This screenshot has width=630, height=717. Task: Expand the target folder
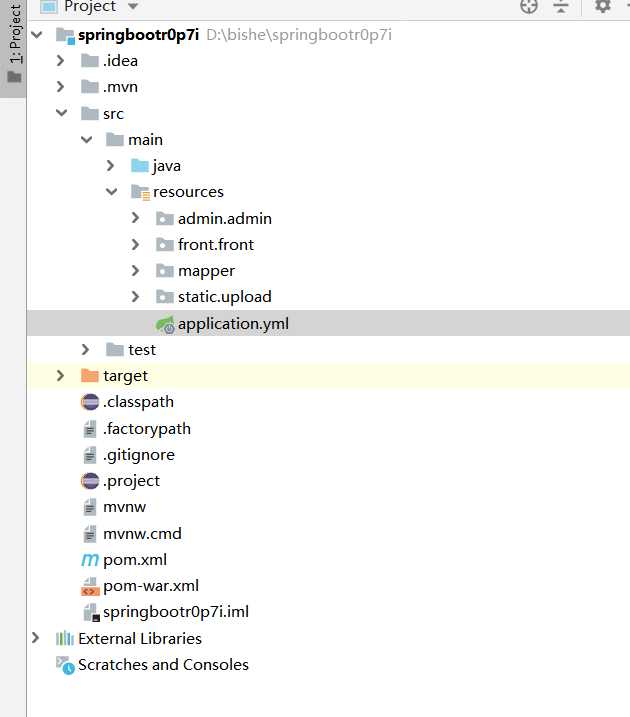coord(61,376)
